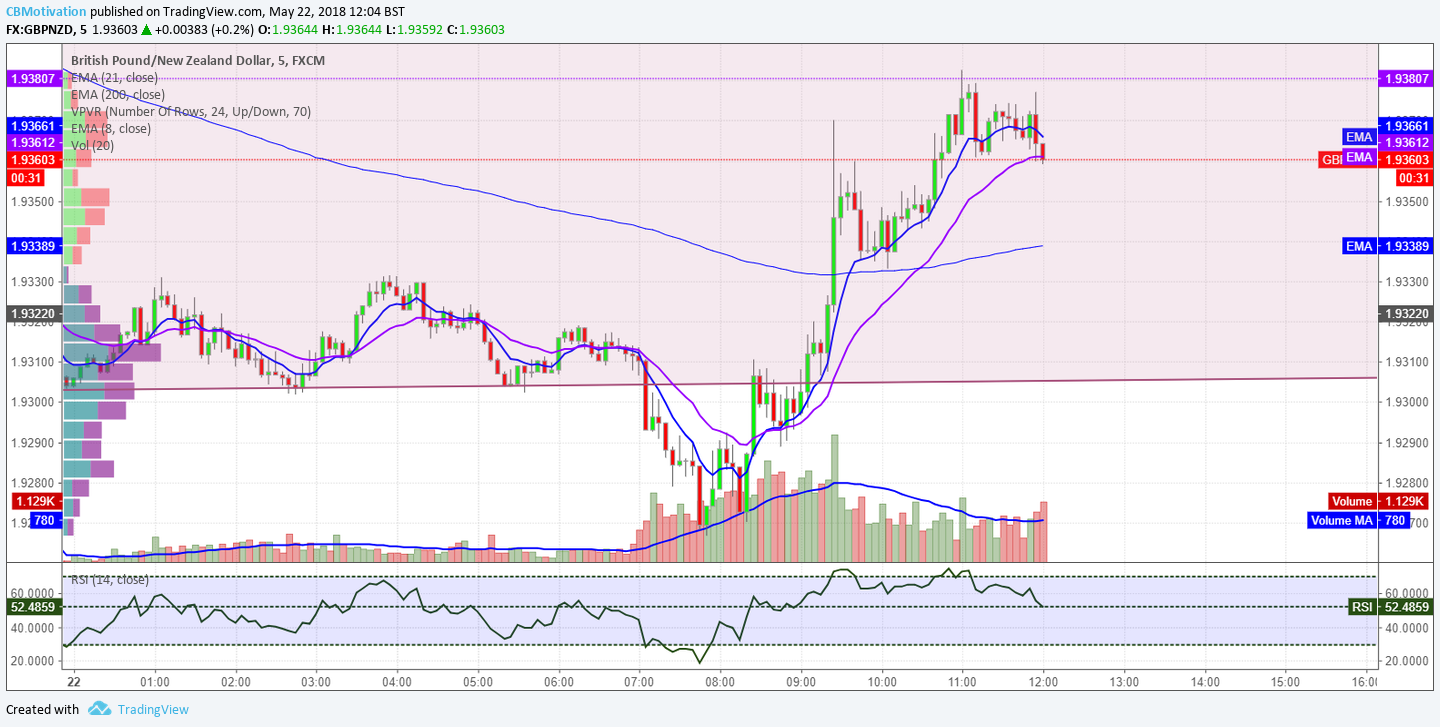
Task: Click 1.92900 on the left price scale
Action: (35, 441)
